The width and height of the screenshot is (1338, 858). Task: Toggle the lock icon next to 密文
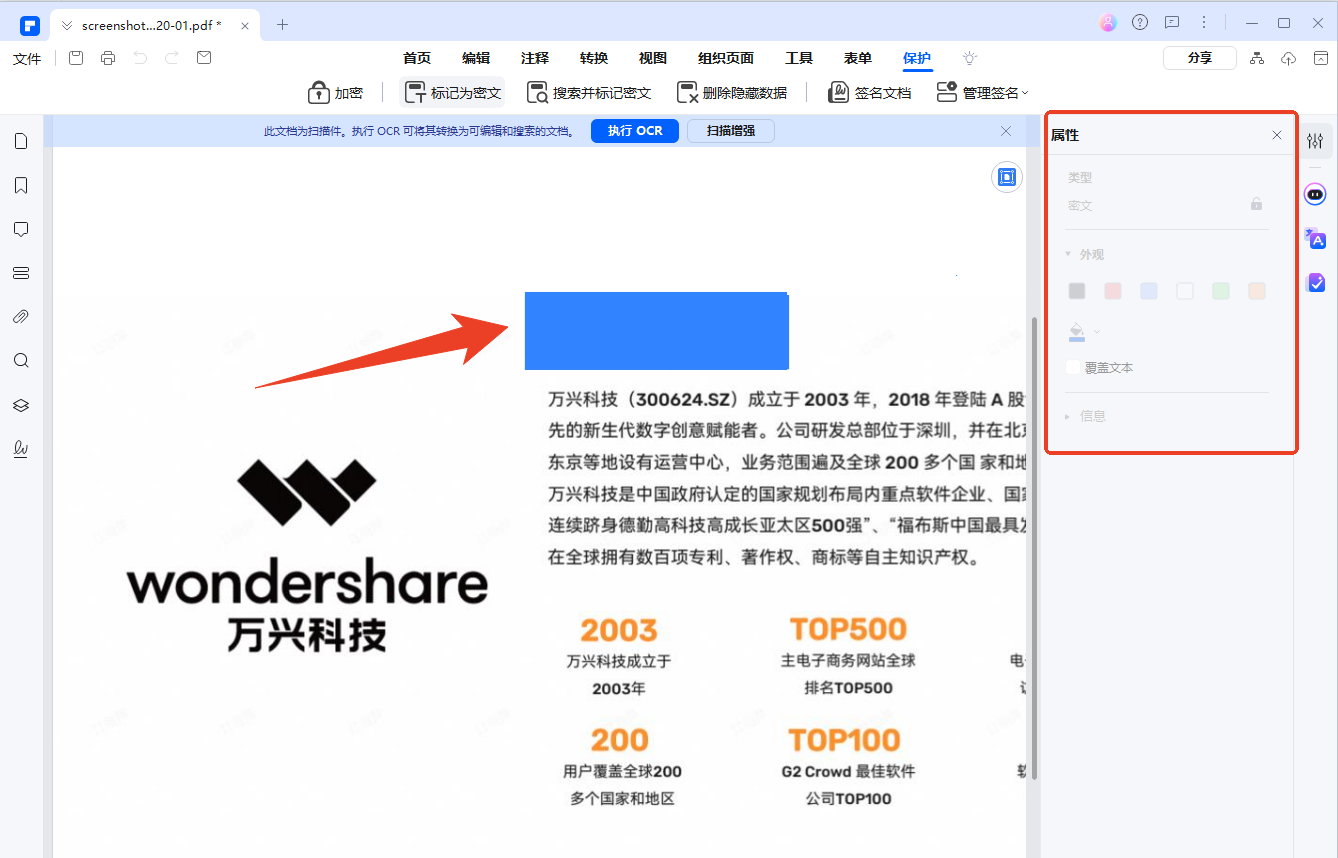point(1256,204)
